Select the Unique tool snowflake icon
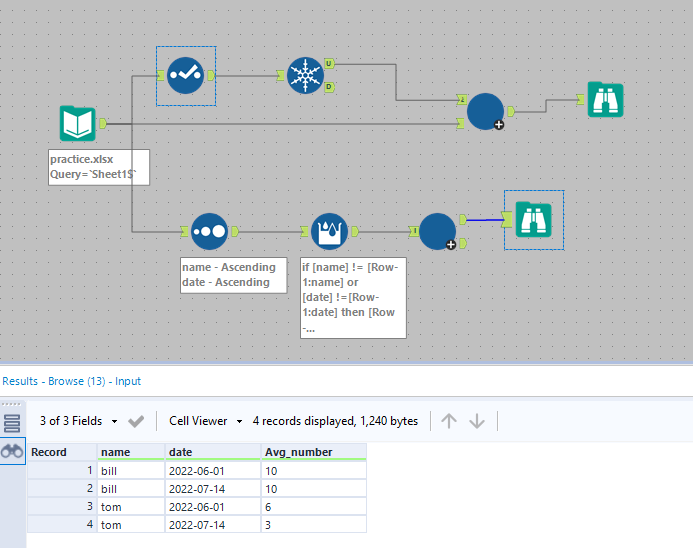Image resolution: width=693 pixels, height=548 pixels. click(305, 76)
